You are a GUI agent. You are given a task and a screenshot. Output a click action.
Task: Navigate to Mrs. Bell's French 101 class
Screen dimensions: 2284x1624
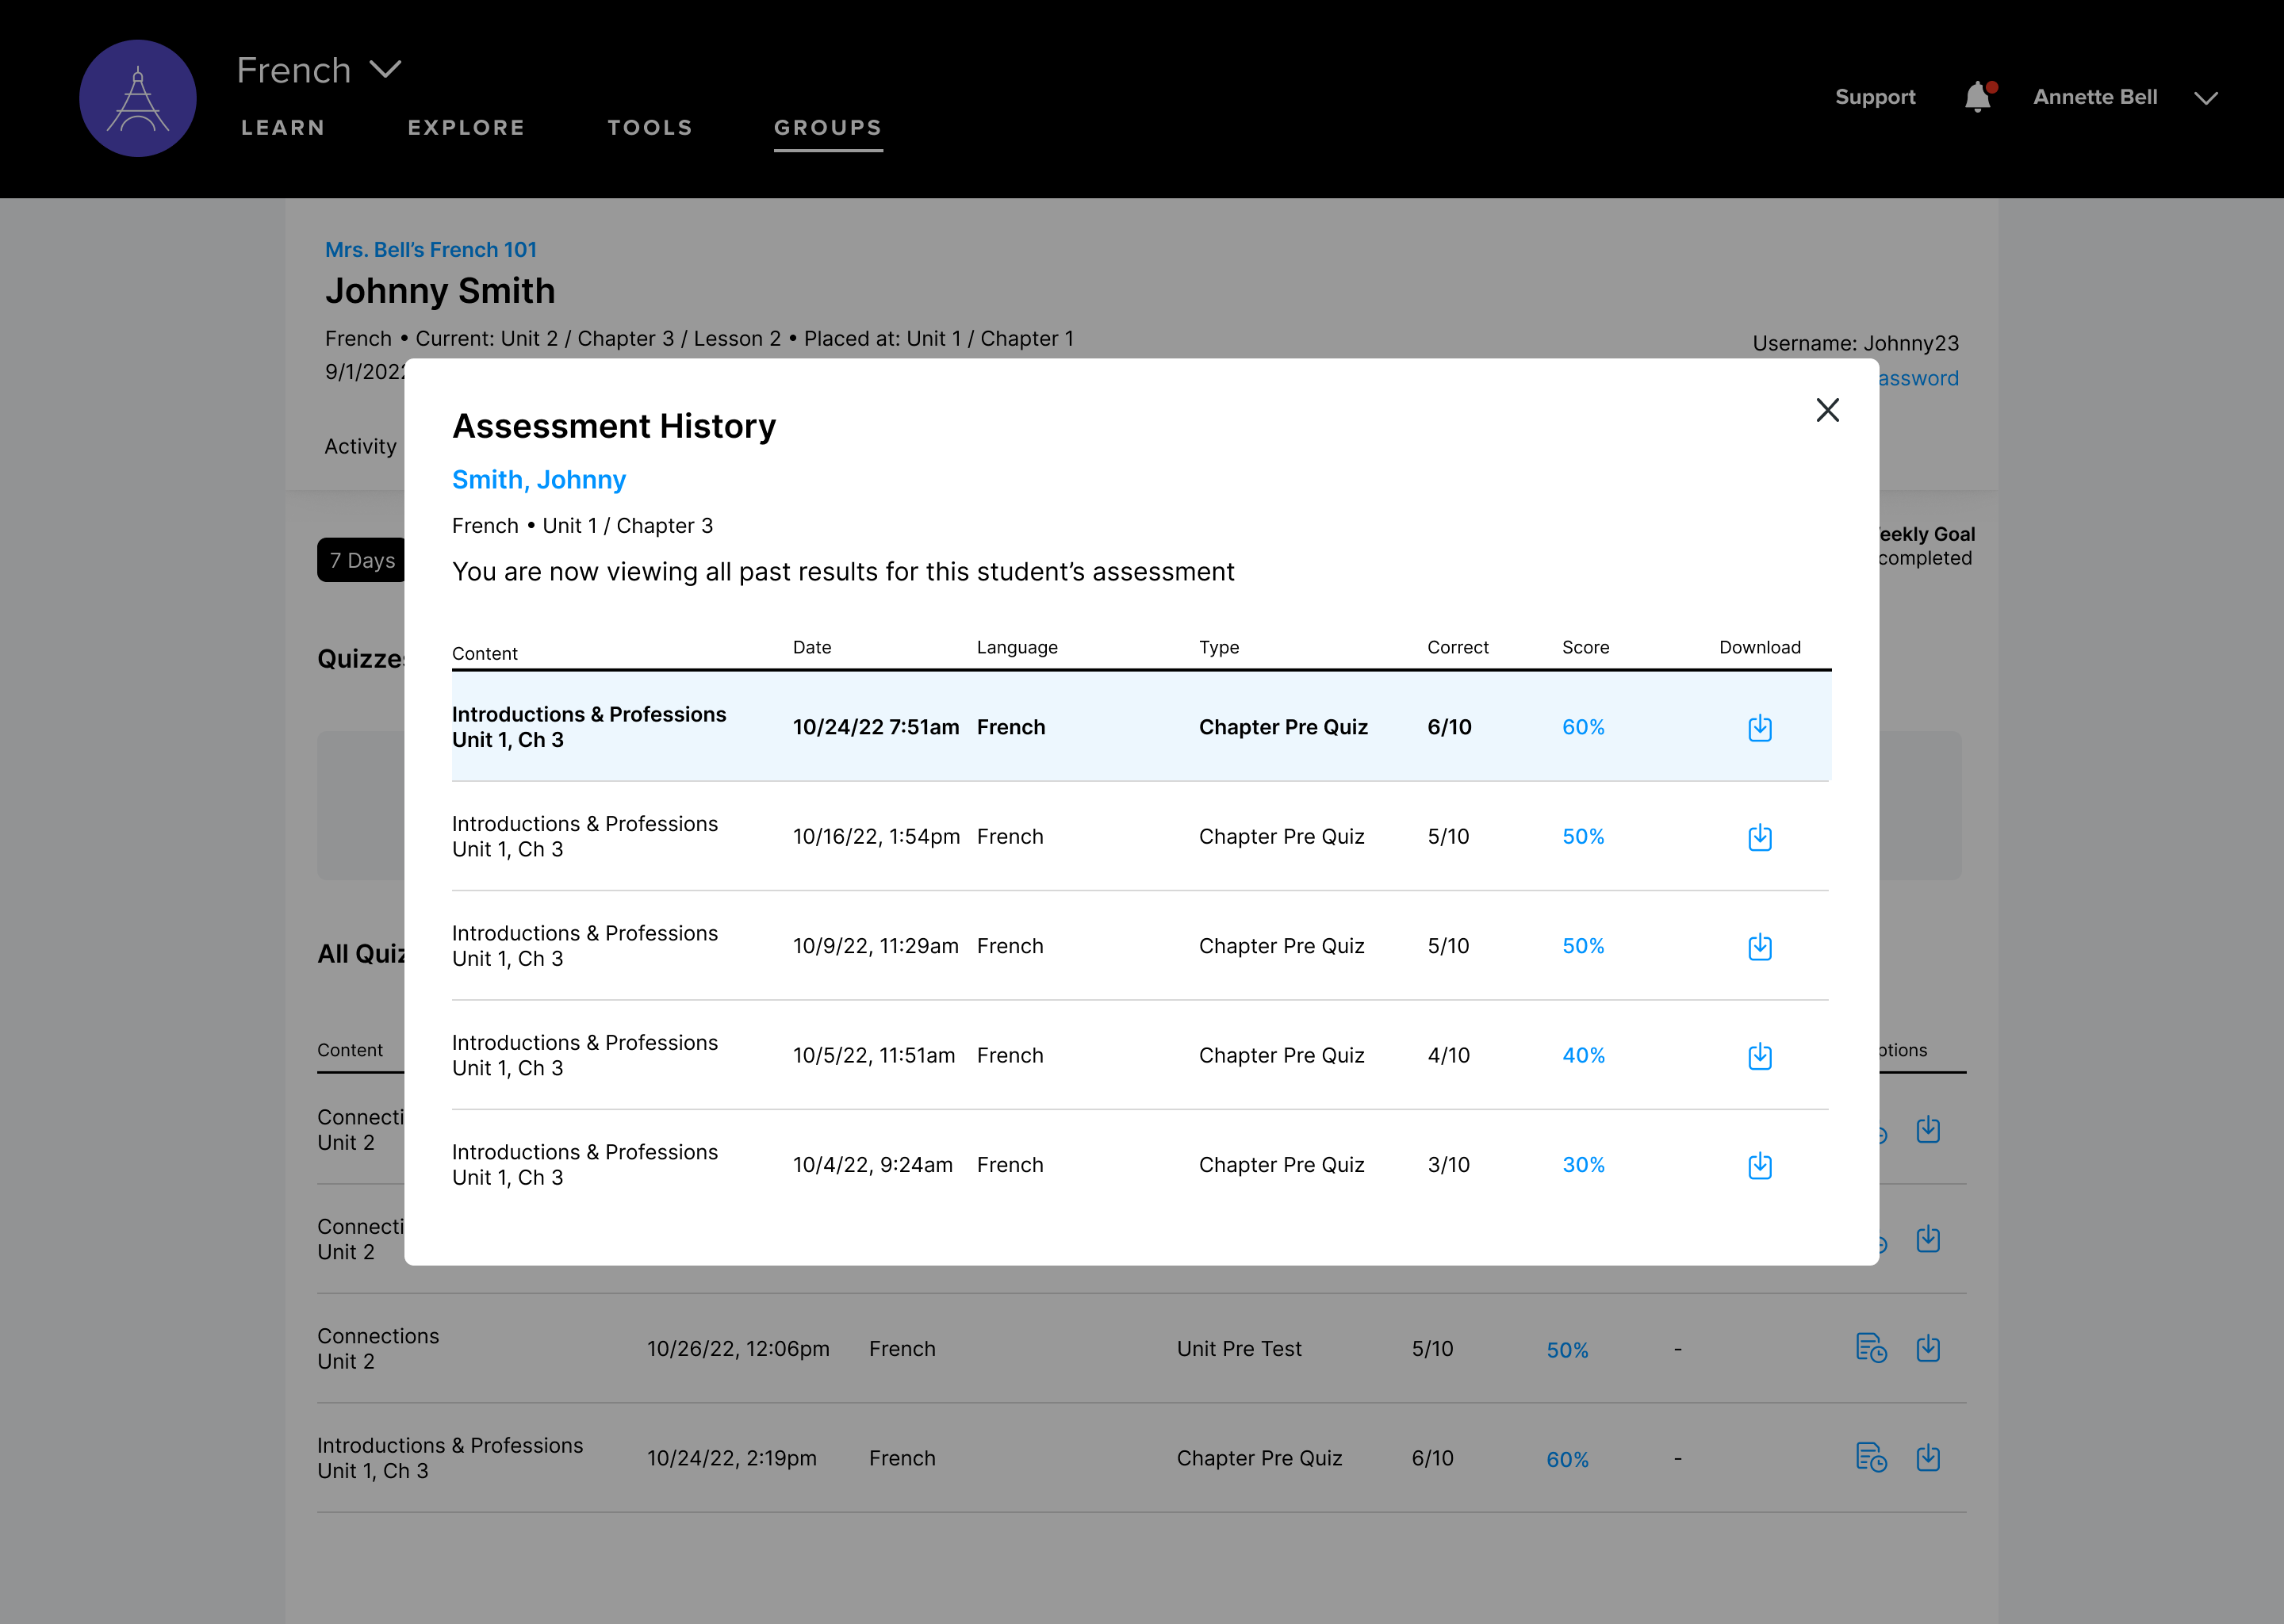point(431,249)
